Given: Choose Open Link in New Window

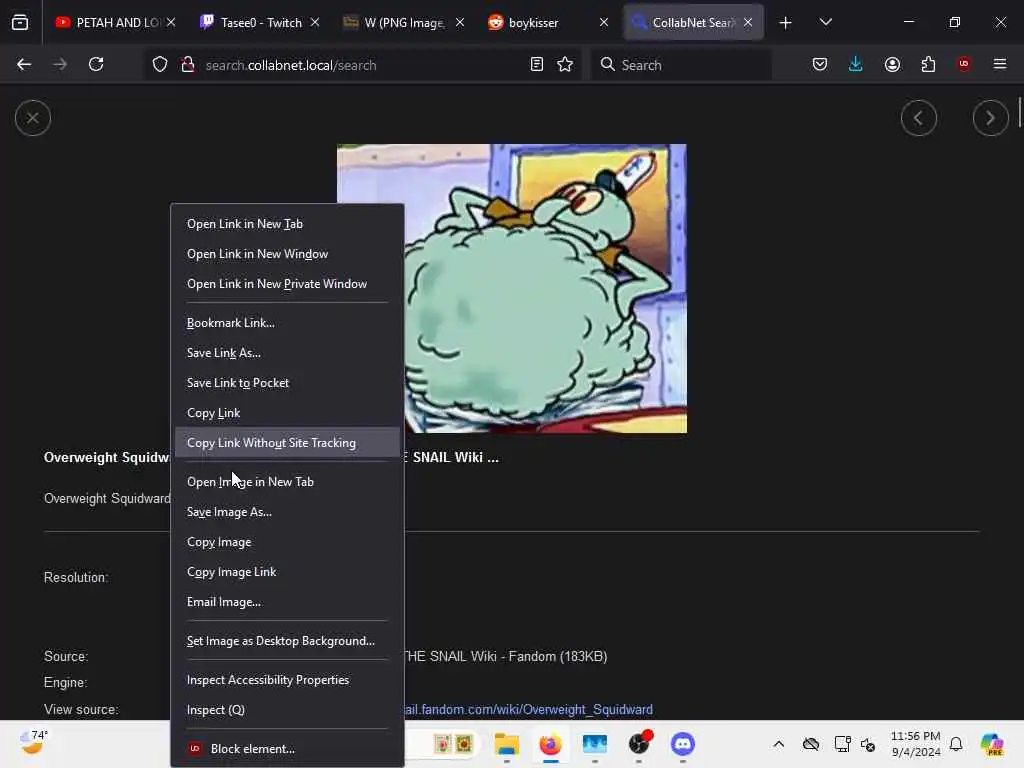Looking at the screenshot, I should tap(287, 254).
